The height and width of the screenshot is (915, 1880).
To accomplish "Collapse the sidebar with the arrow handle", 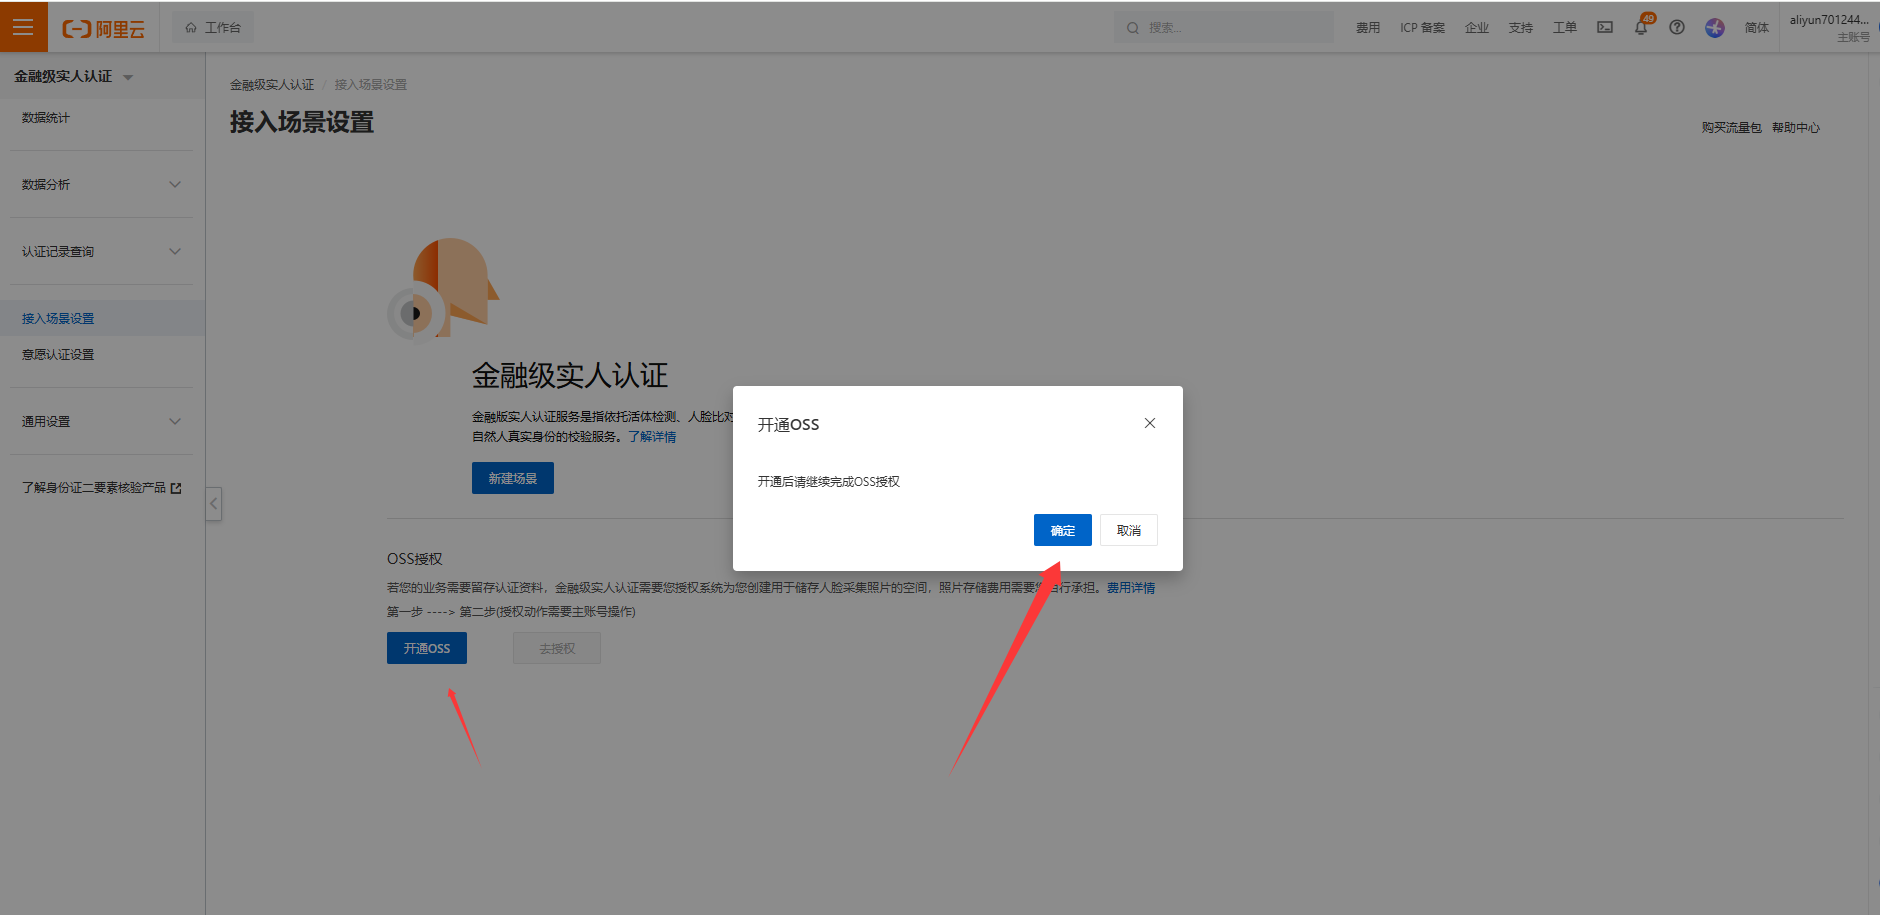I will (213, 504).
